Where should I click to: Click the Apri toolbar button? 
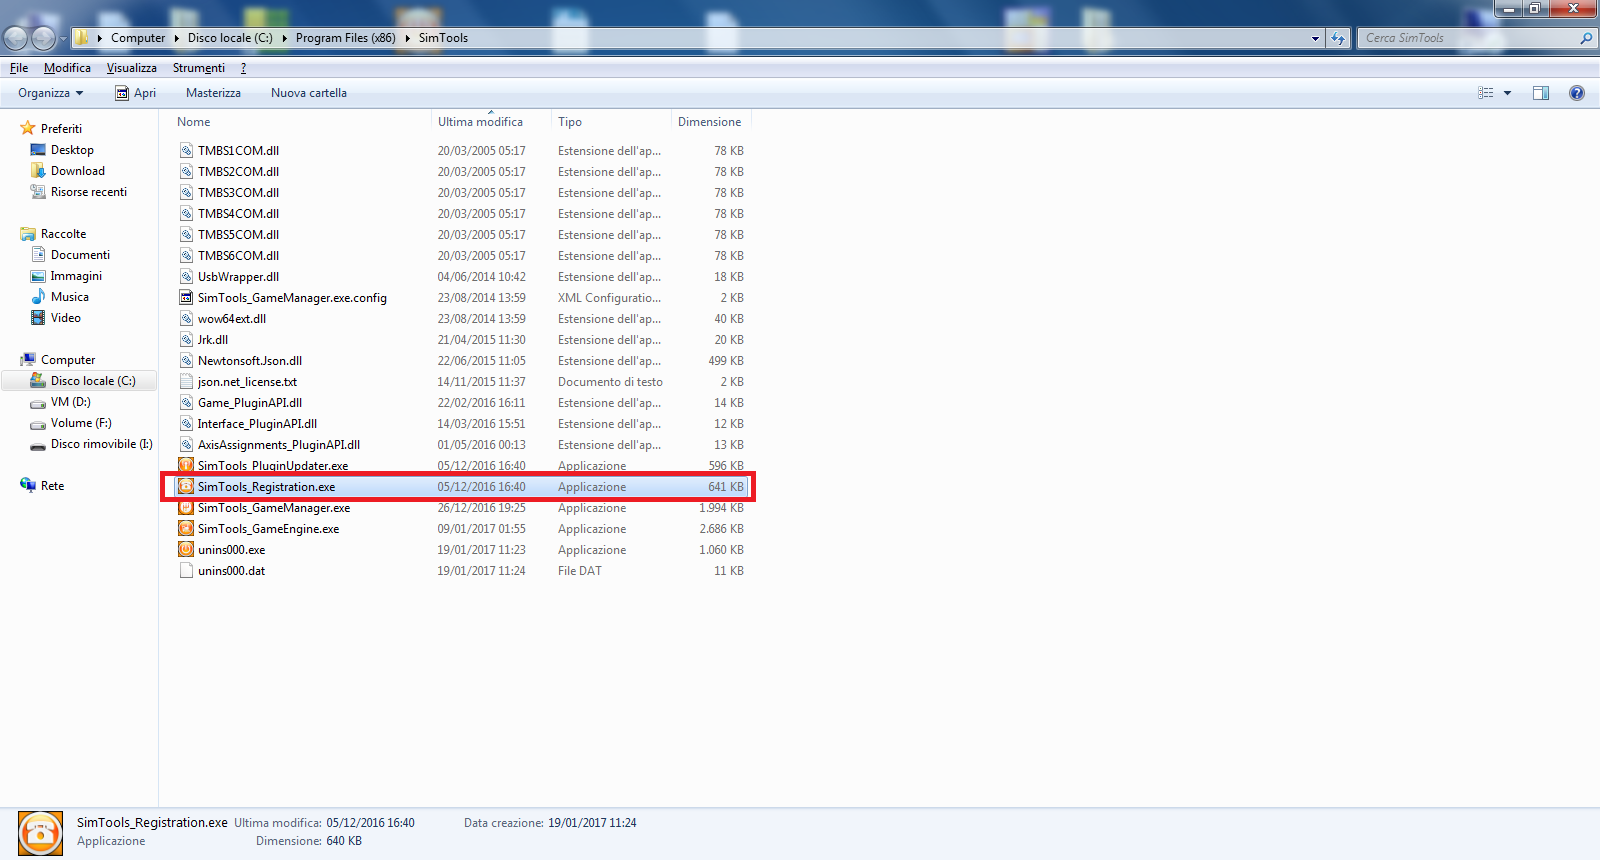point(136,93)
